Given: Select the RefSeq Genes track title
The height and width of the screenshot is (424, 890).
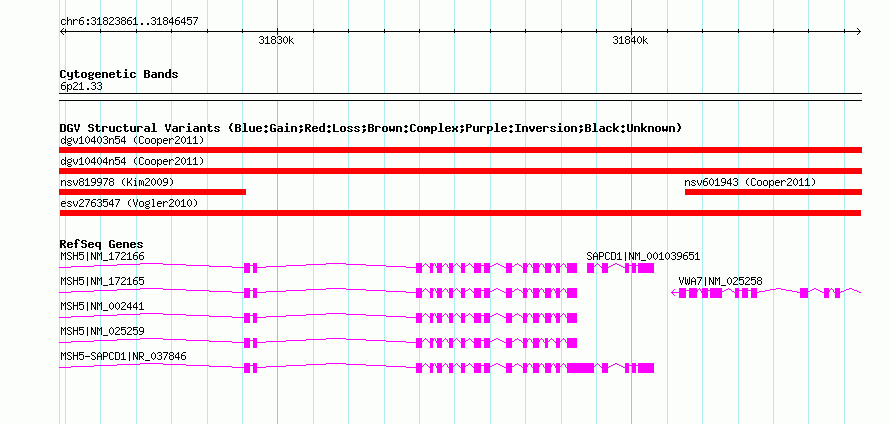Looking at the screenshot, I should tap(102, 244).
